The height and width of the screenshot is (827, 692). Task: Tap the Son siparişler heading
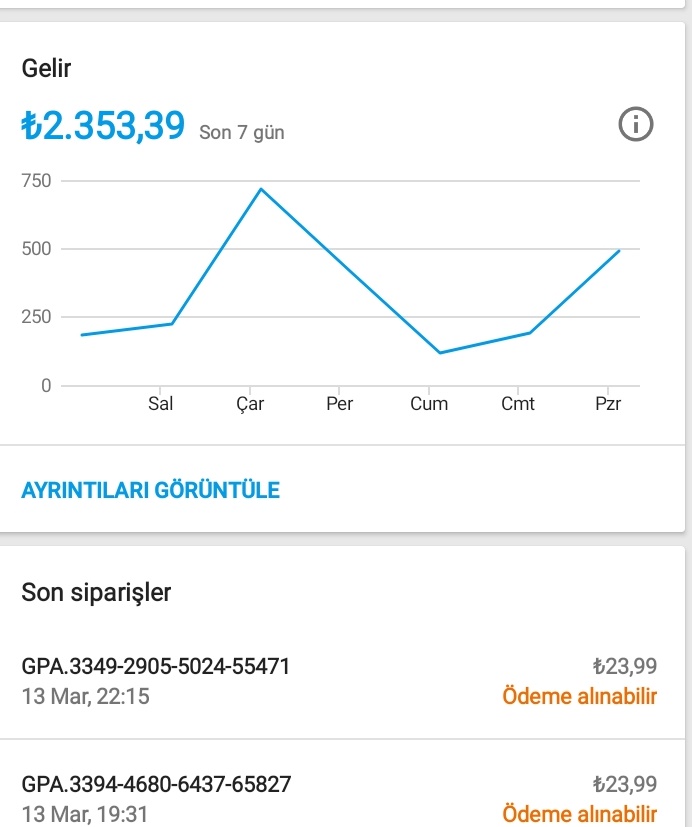tap(96, 592)
